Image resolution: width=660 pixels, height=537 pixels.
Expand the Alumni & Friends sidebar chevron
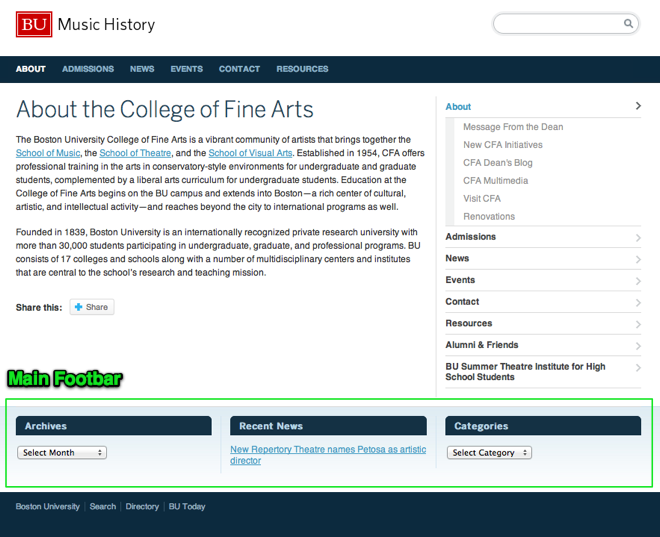click(638, 346)
